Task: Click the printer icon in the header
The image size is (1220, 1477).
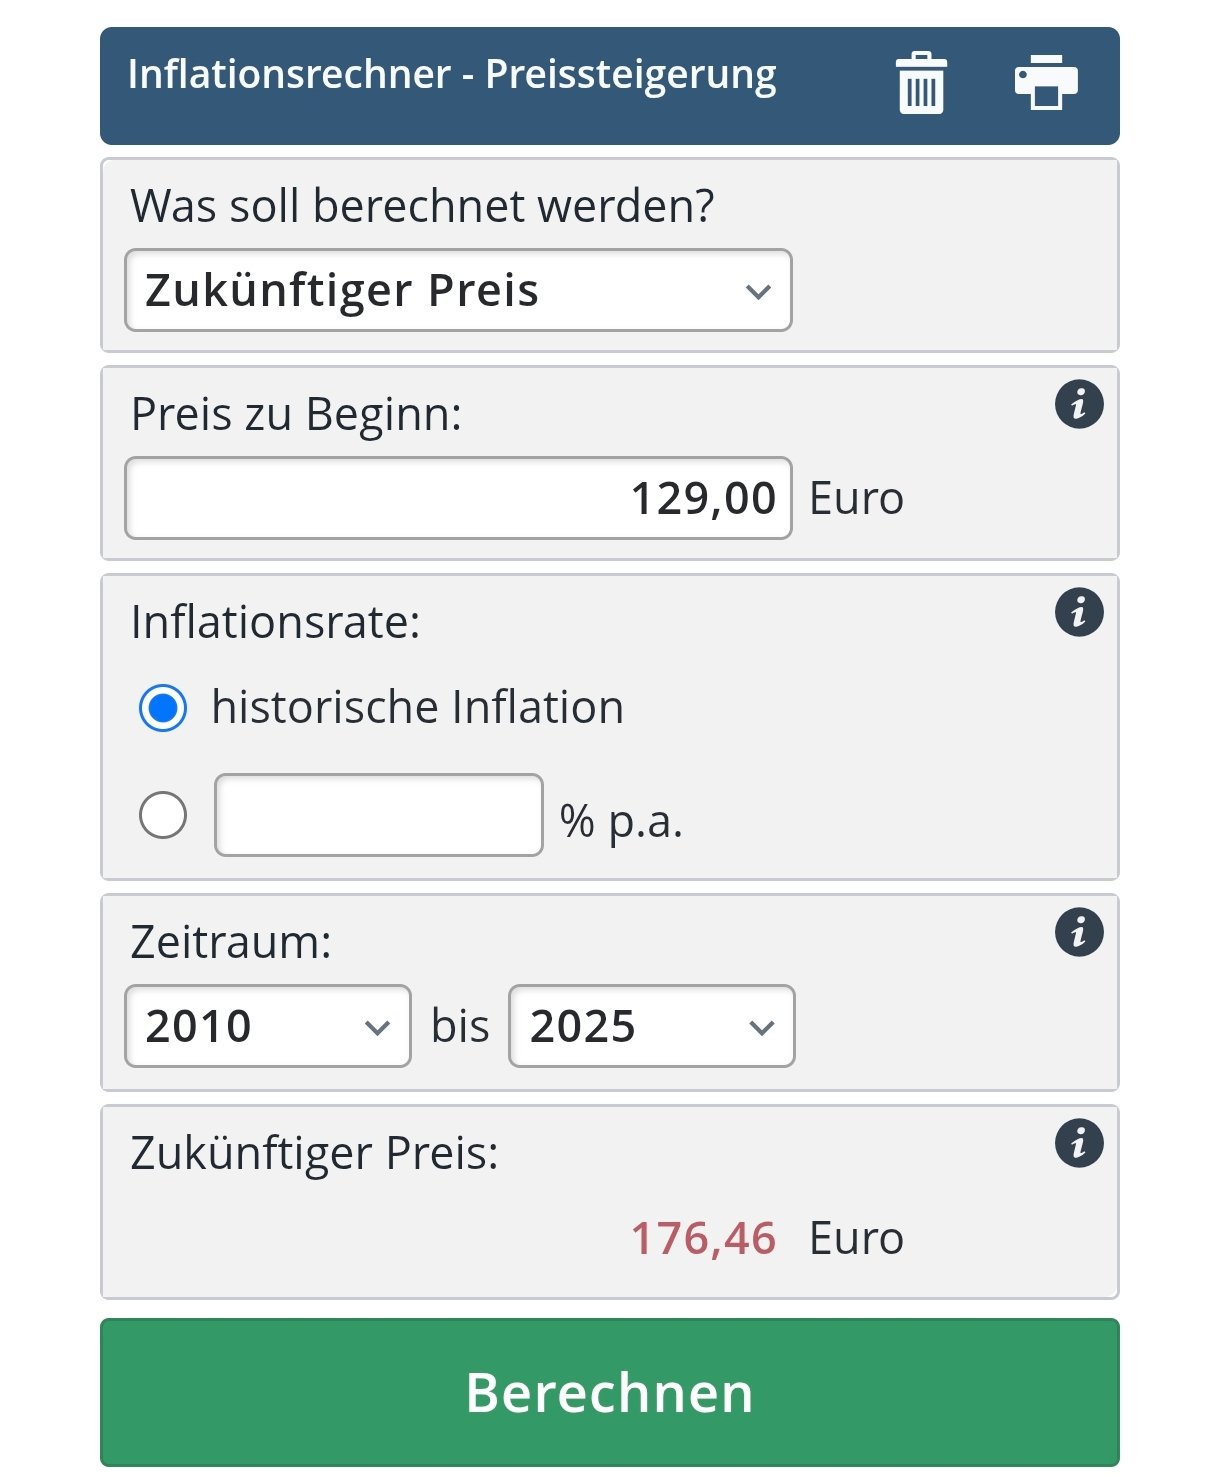Action: [1045, 83]
